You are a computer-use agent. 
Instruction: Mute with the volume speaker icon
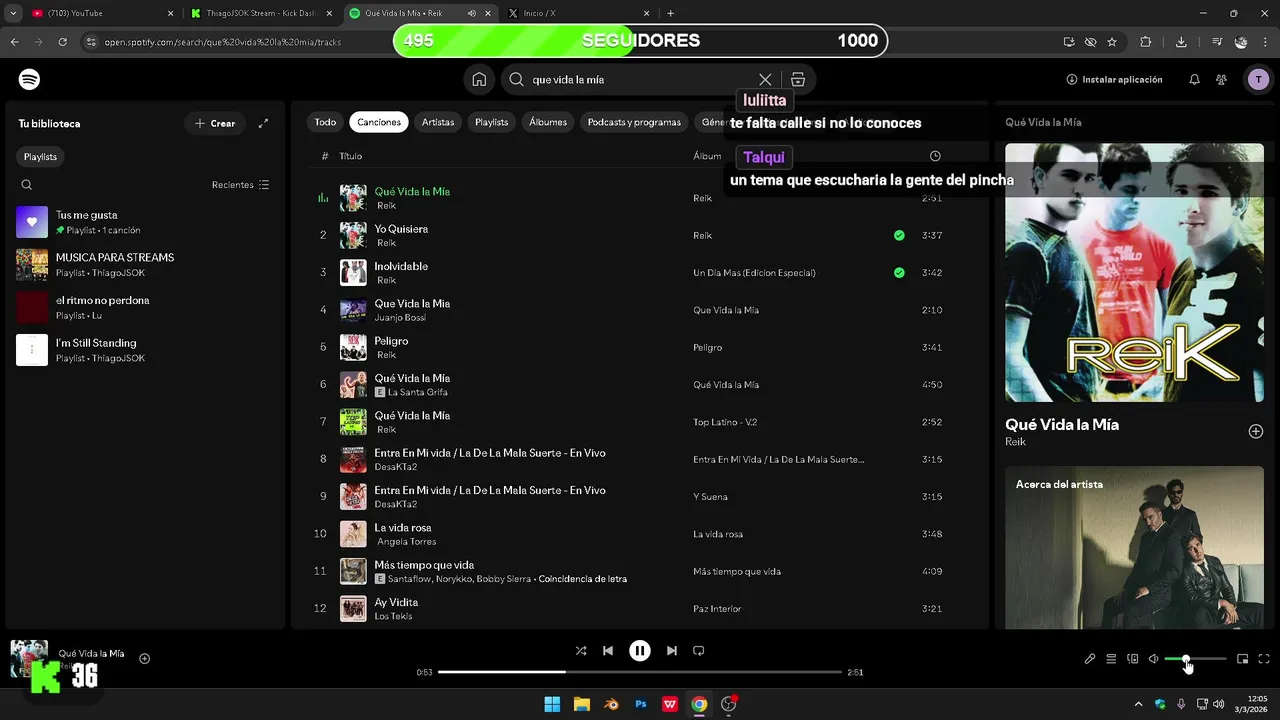(x=1154, y=659)
